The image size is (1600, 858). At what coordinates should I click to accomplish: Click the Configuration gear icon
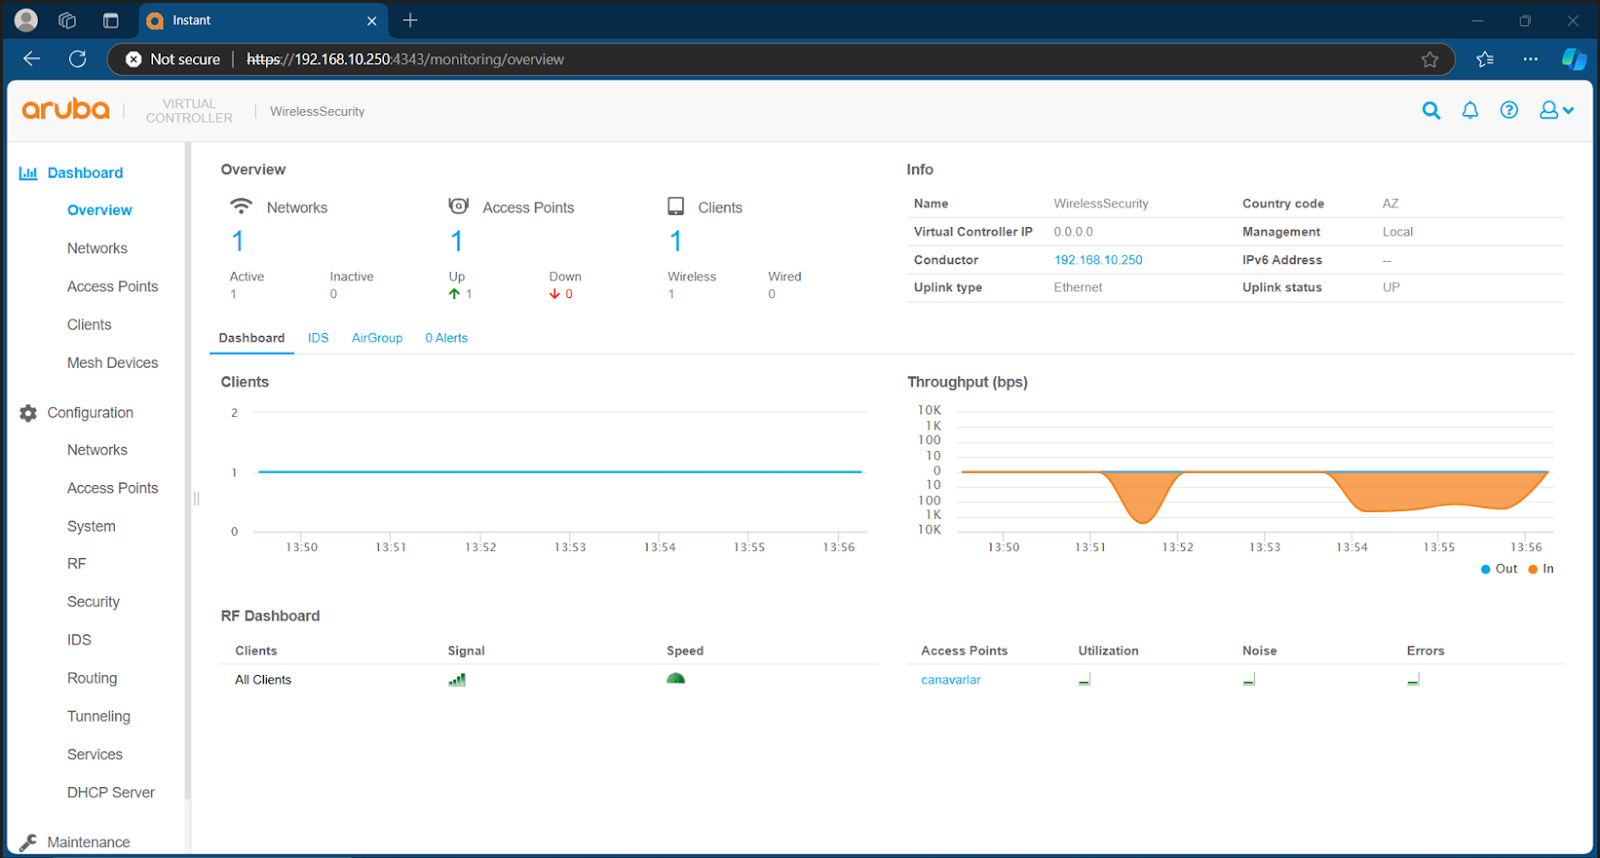coord(28,413)
